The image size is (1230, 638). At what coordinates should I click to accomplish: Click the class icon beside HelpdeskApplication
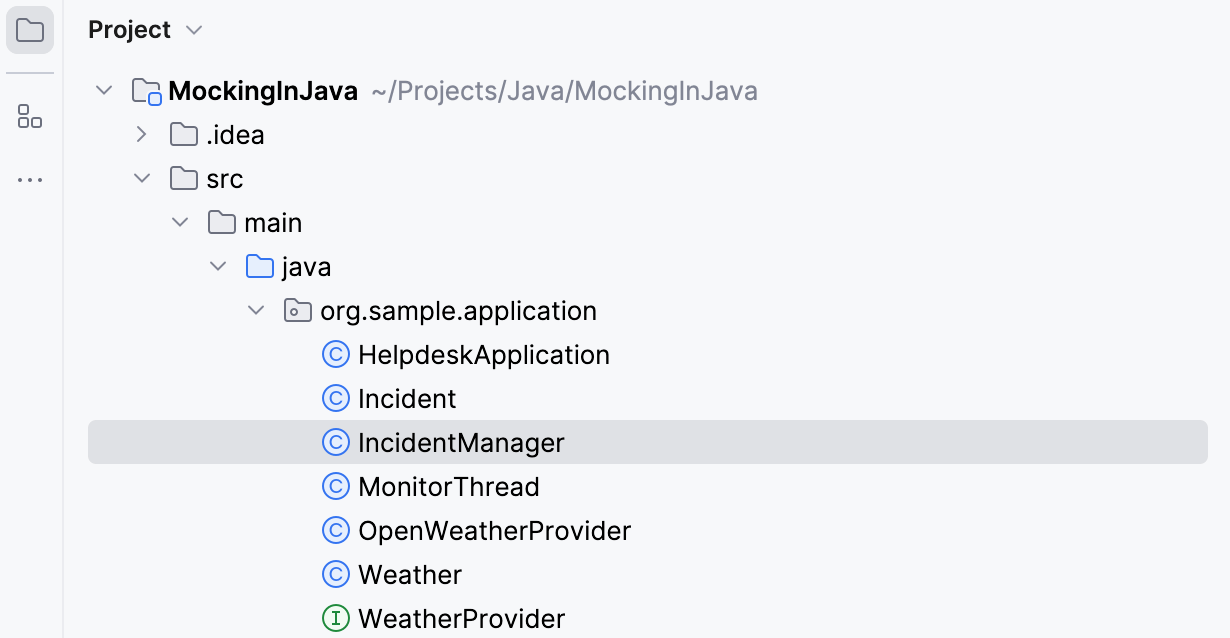click(336, 354)
